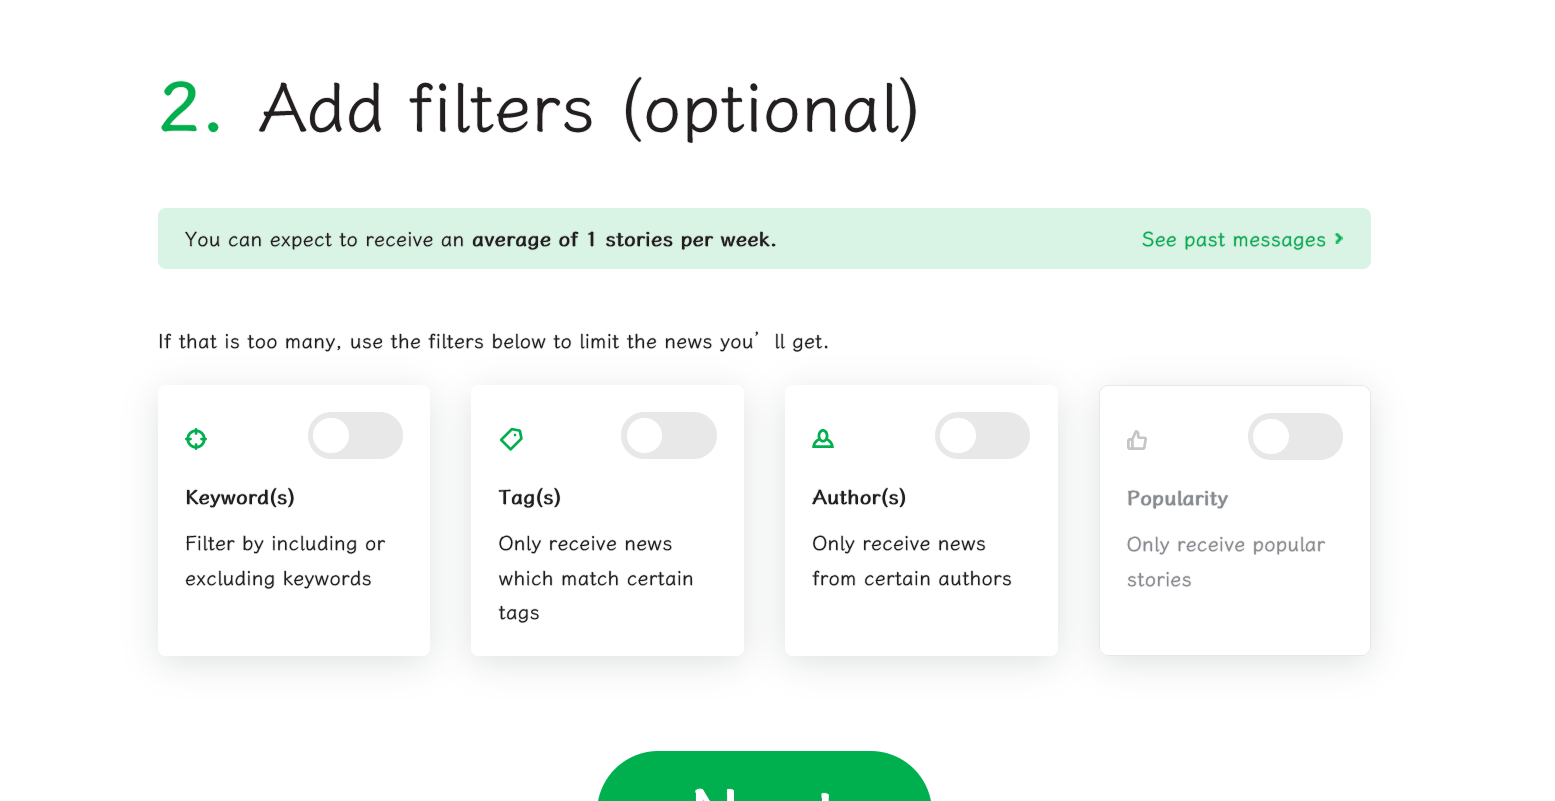Click the Popularity card heading
This screenshot has width=1555, height=801.
click(x=1177, y=499)
